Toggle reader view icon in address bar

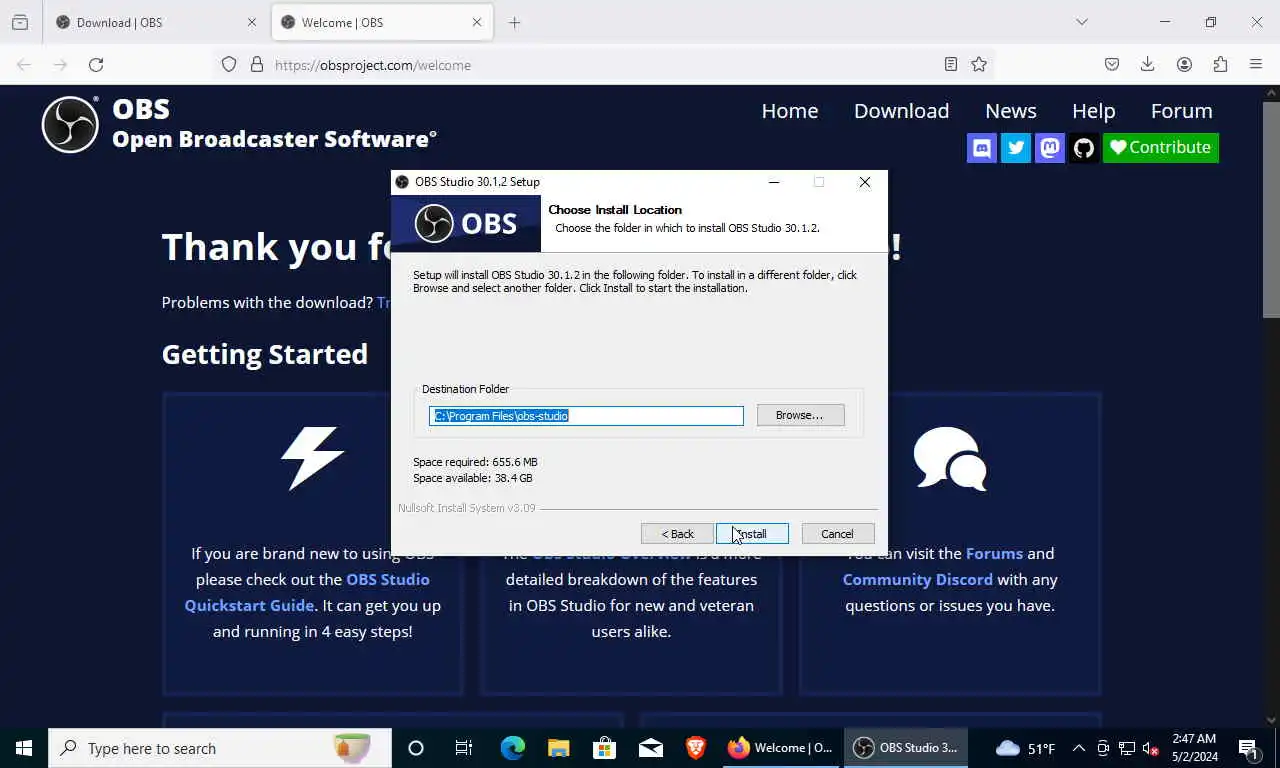[x=951, y=65]
